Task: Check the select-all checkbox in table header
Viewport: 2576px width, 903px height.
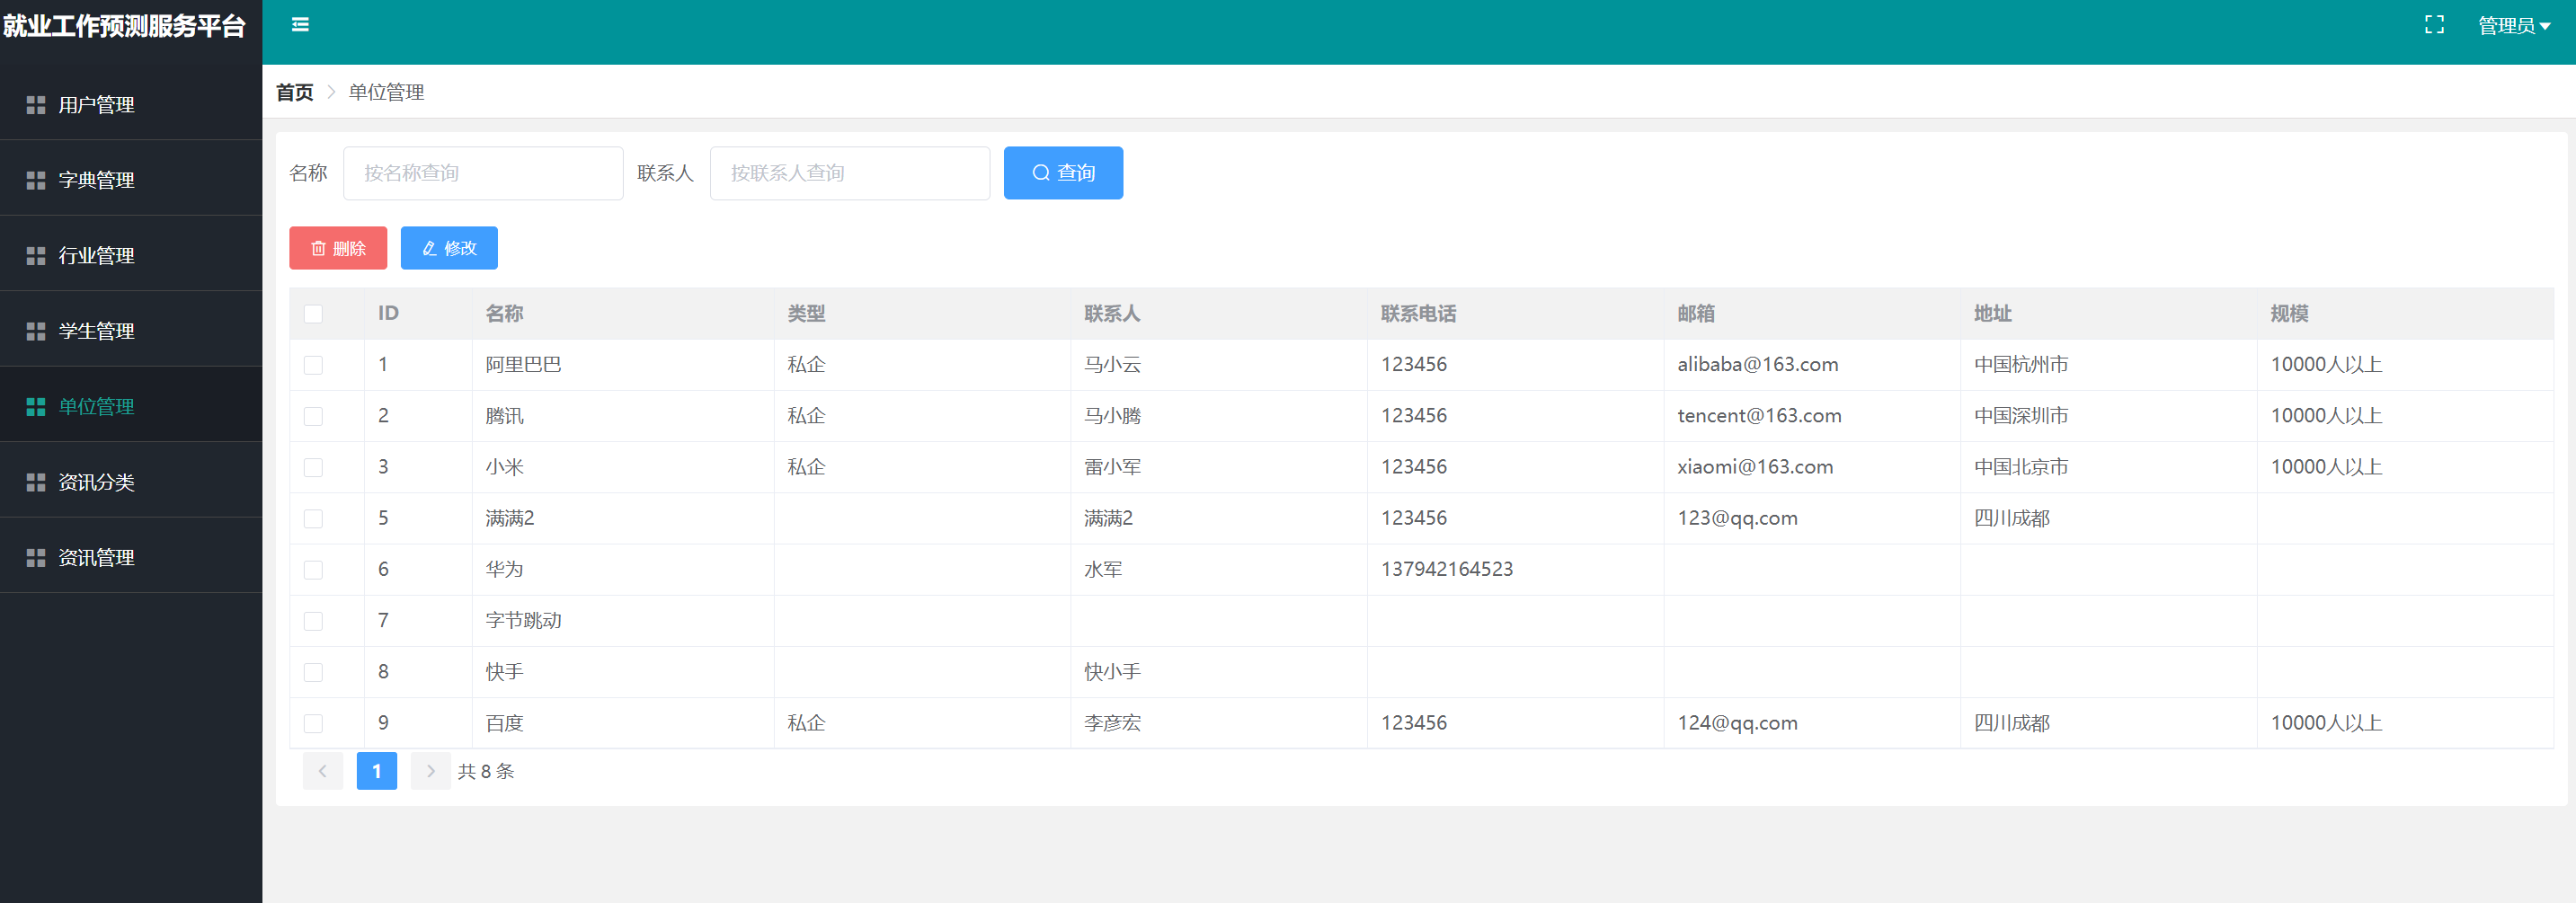Action: point(313,313)
